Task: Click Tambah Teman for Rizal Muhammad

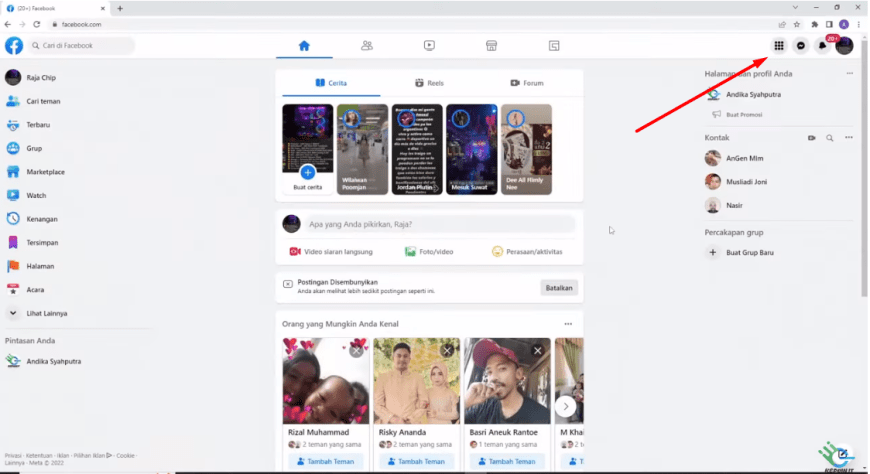Action: (x=326, y=462)
